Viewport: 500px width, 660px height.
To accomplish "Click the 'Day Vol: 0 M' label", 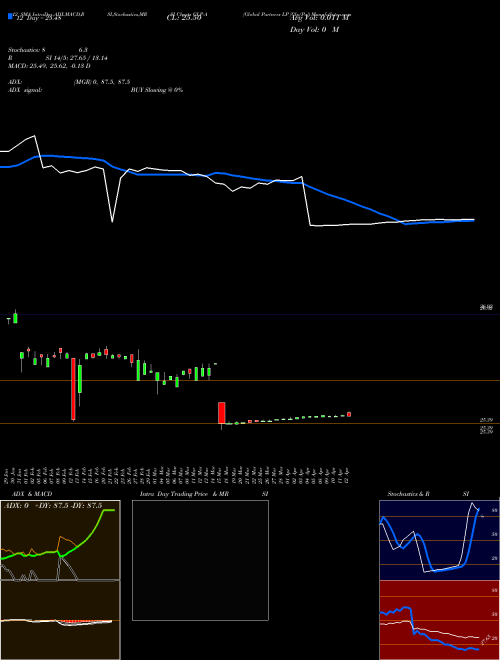I will [314, 29].
